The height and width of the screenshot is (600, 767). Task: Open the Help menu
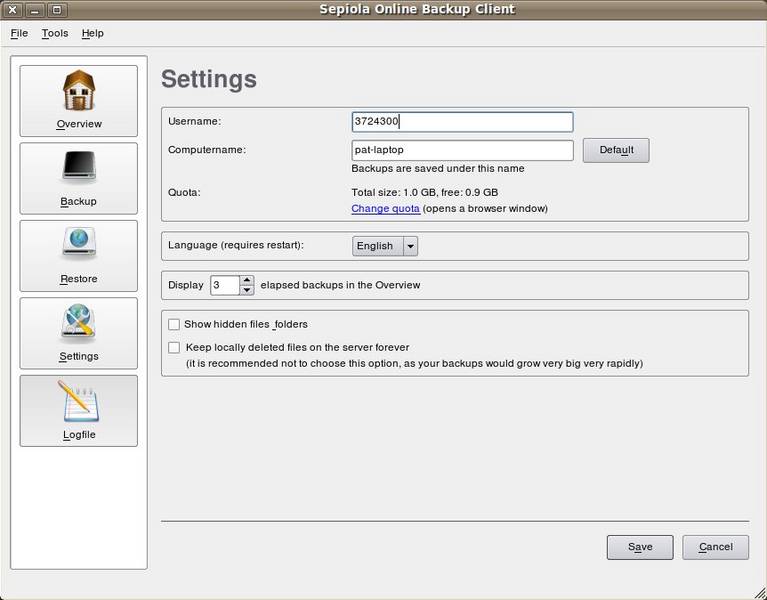(x=92, y=33)
